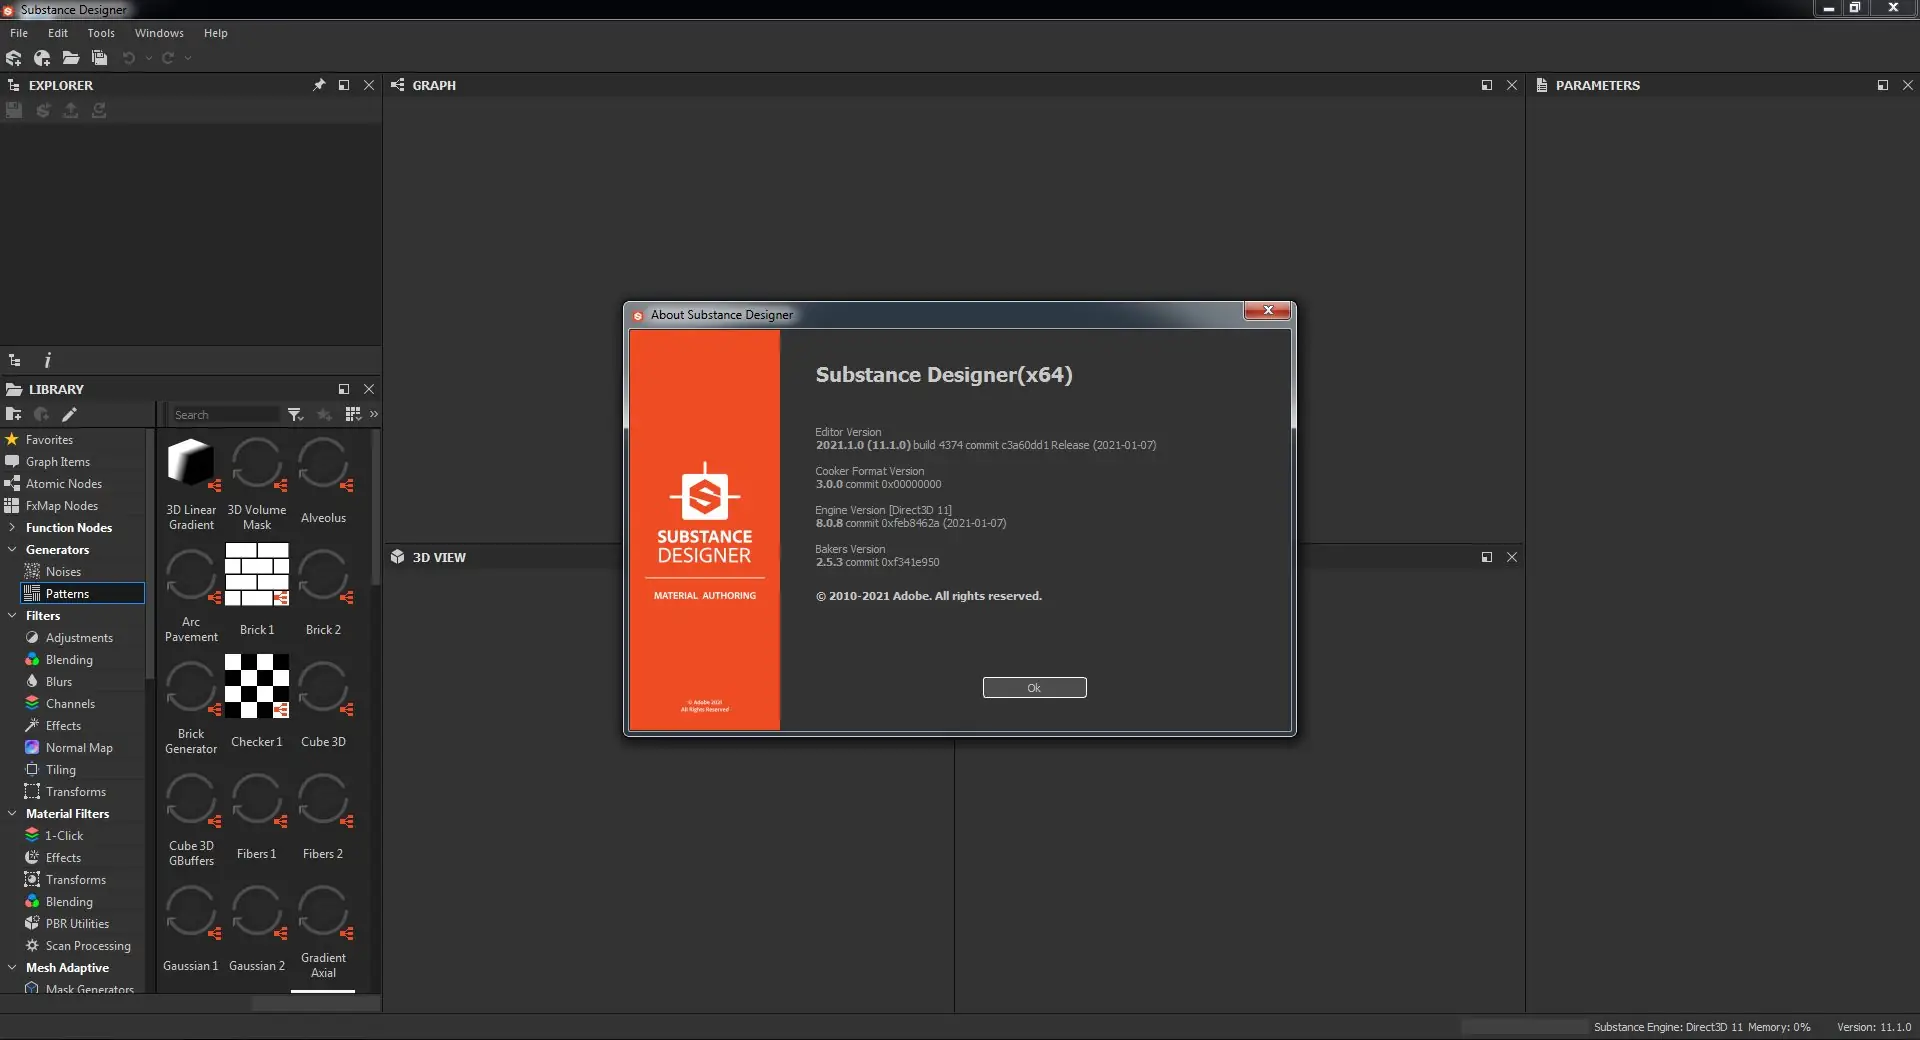Screen dimensions: 1920x1040
Task: Create a new substance package
Action: [x=14, y=58]
